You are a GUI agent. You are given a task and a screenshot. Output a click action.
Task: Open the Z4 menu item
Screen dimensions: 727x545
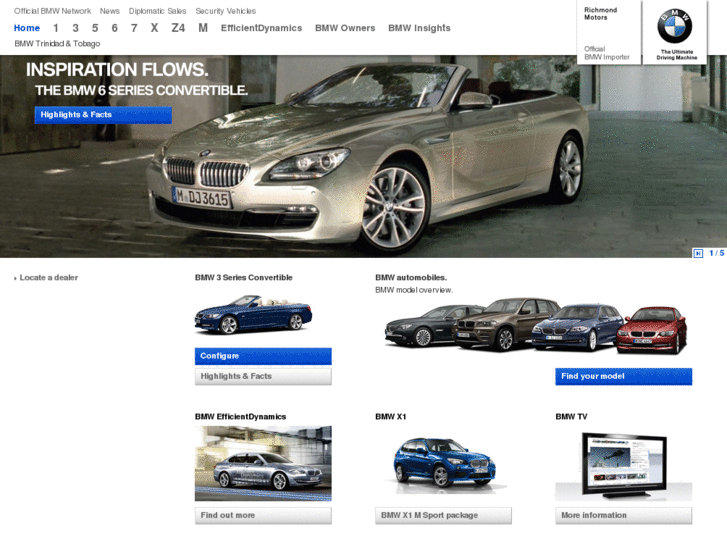click(178, 28)
